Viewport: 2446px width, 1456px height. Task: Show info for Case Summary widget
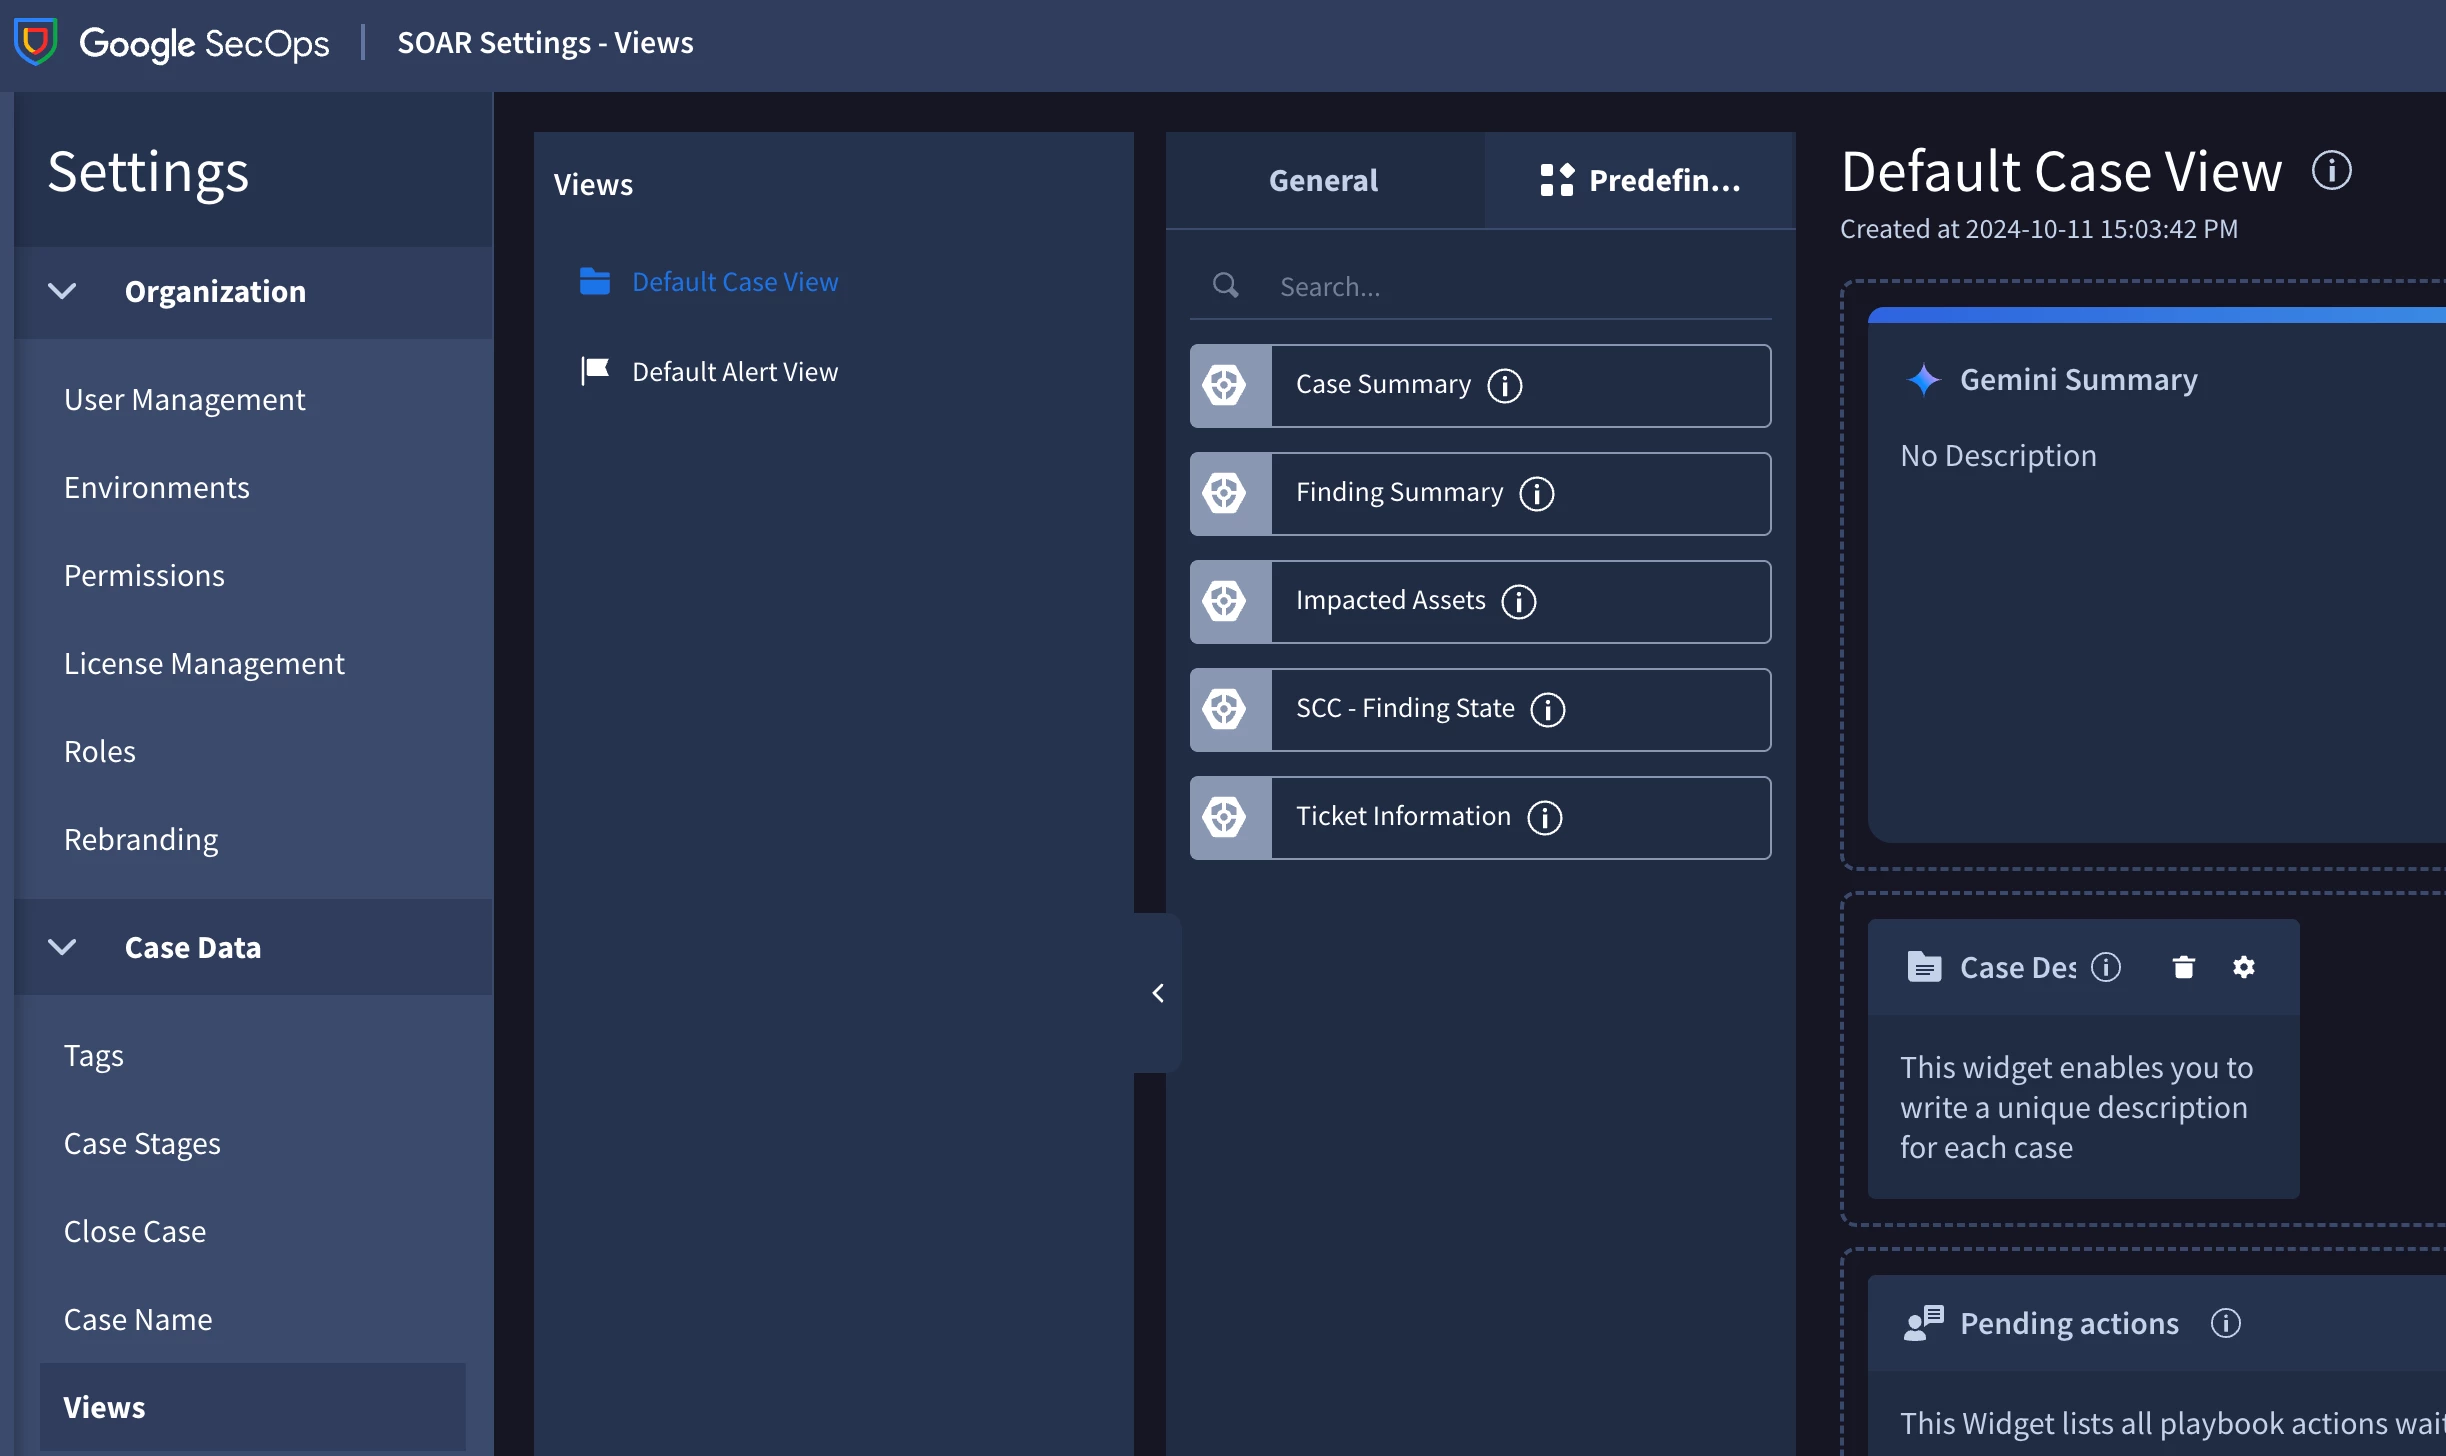pos(1505,385)
